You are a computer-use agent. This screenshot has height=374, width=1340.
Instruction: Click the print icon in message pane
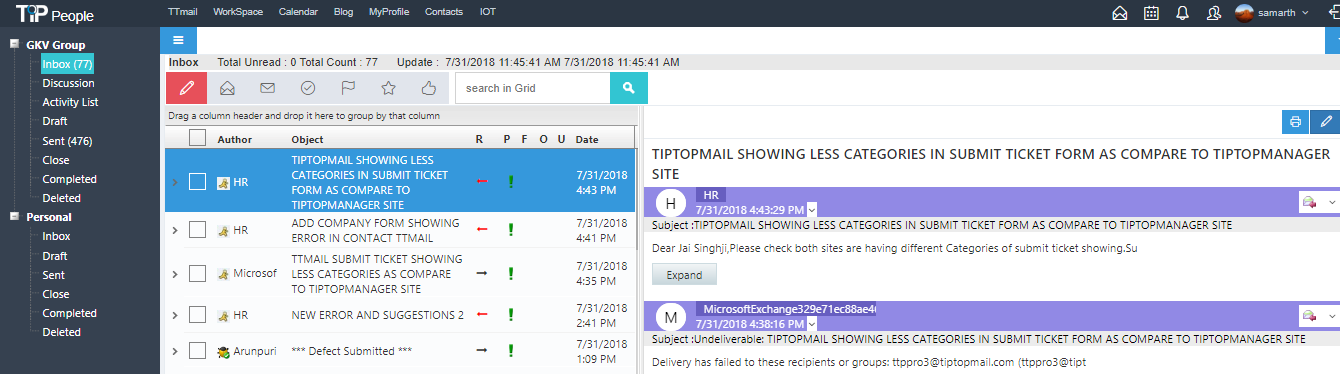1295,121
